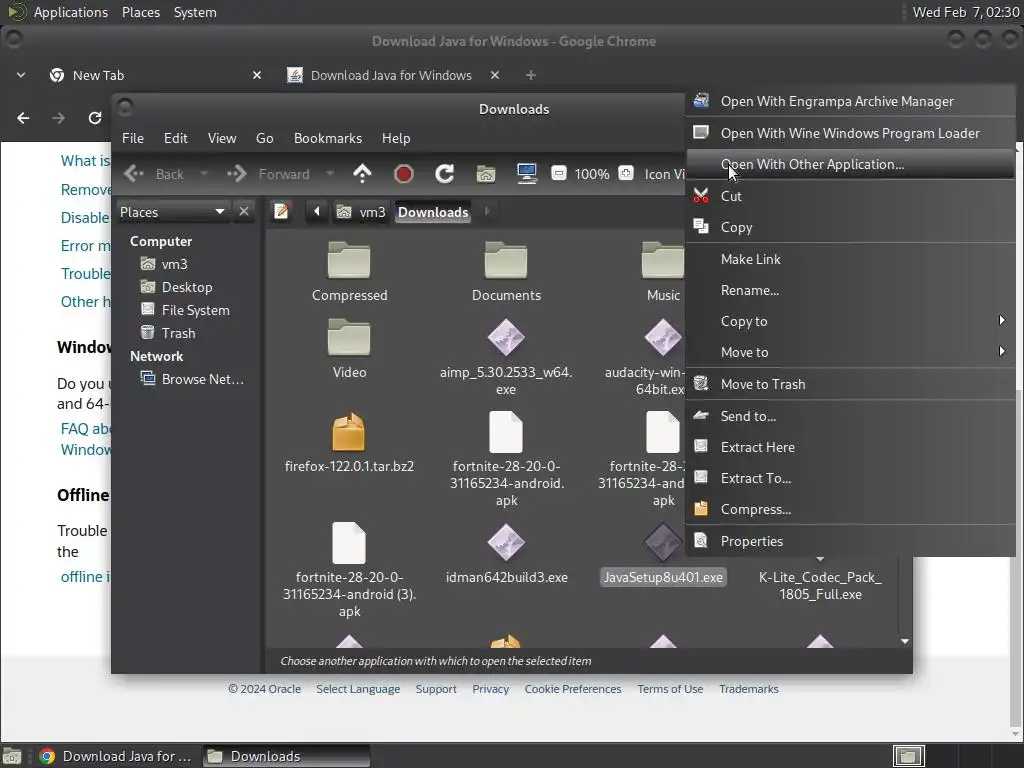Select Extract To option

[x=850, y=478]
